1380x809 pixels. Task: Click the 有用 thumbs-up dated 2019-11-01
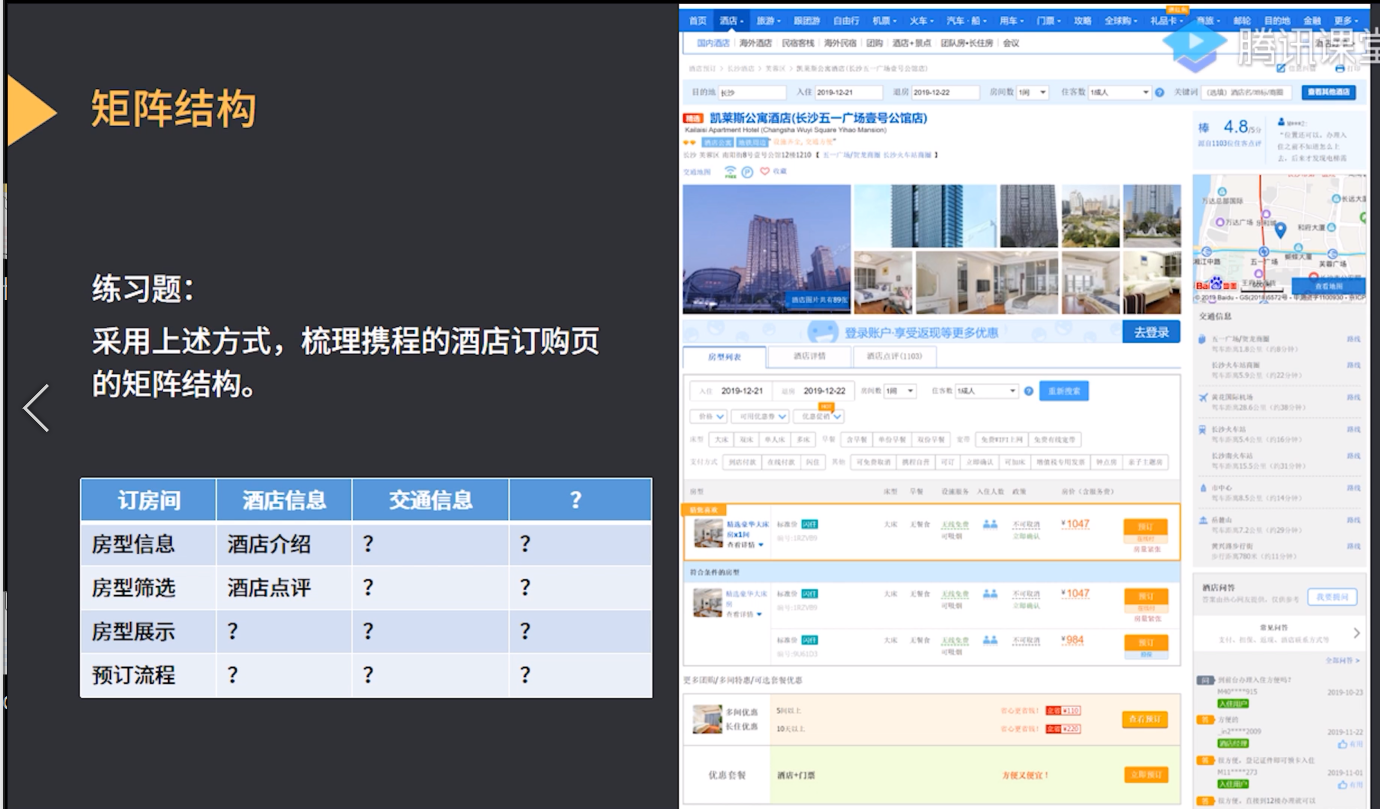1349,786
